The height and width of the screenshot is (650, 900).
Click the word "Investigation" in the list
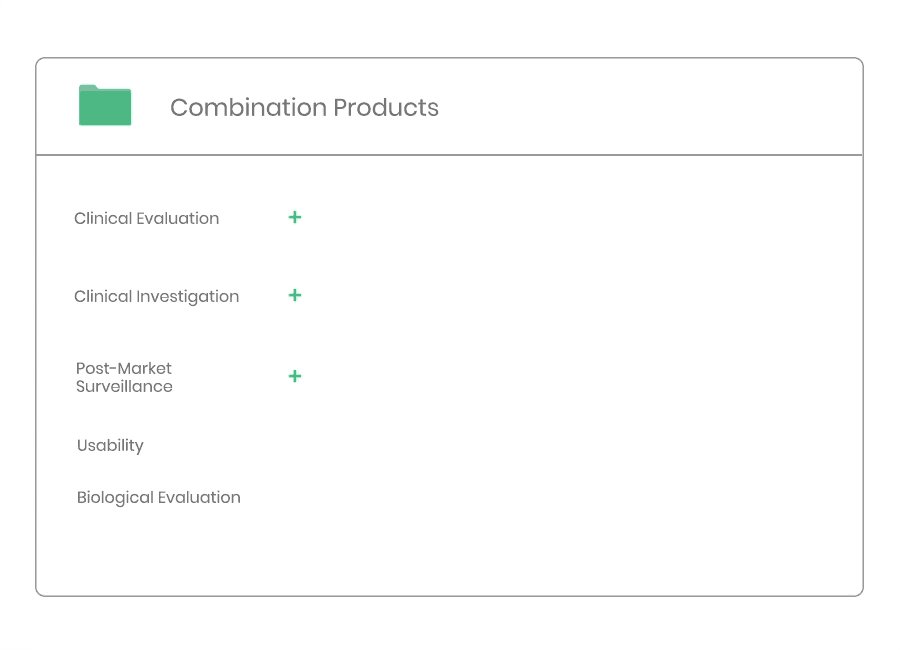(x=188, y=297)
